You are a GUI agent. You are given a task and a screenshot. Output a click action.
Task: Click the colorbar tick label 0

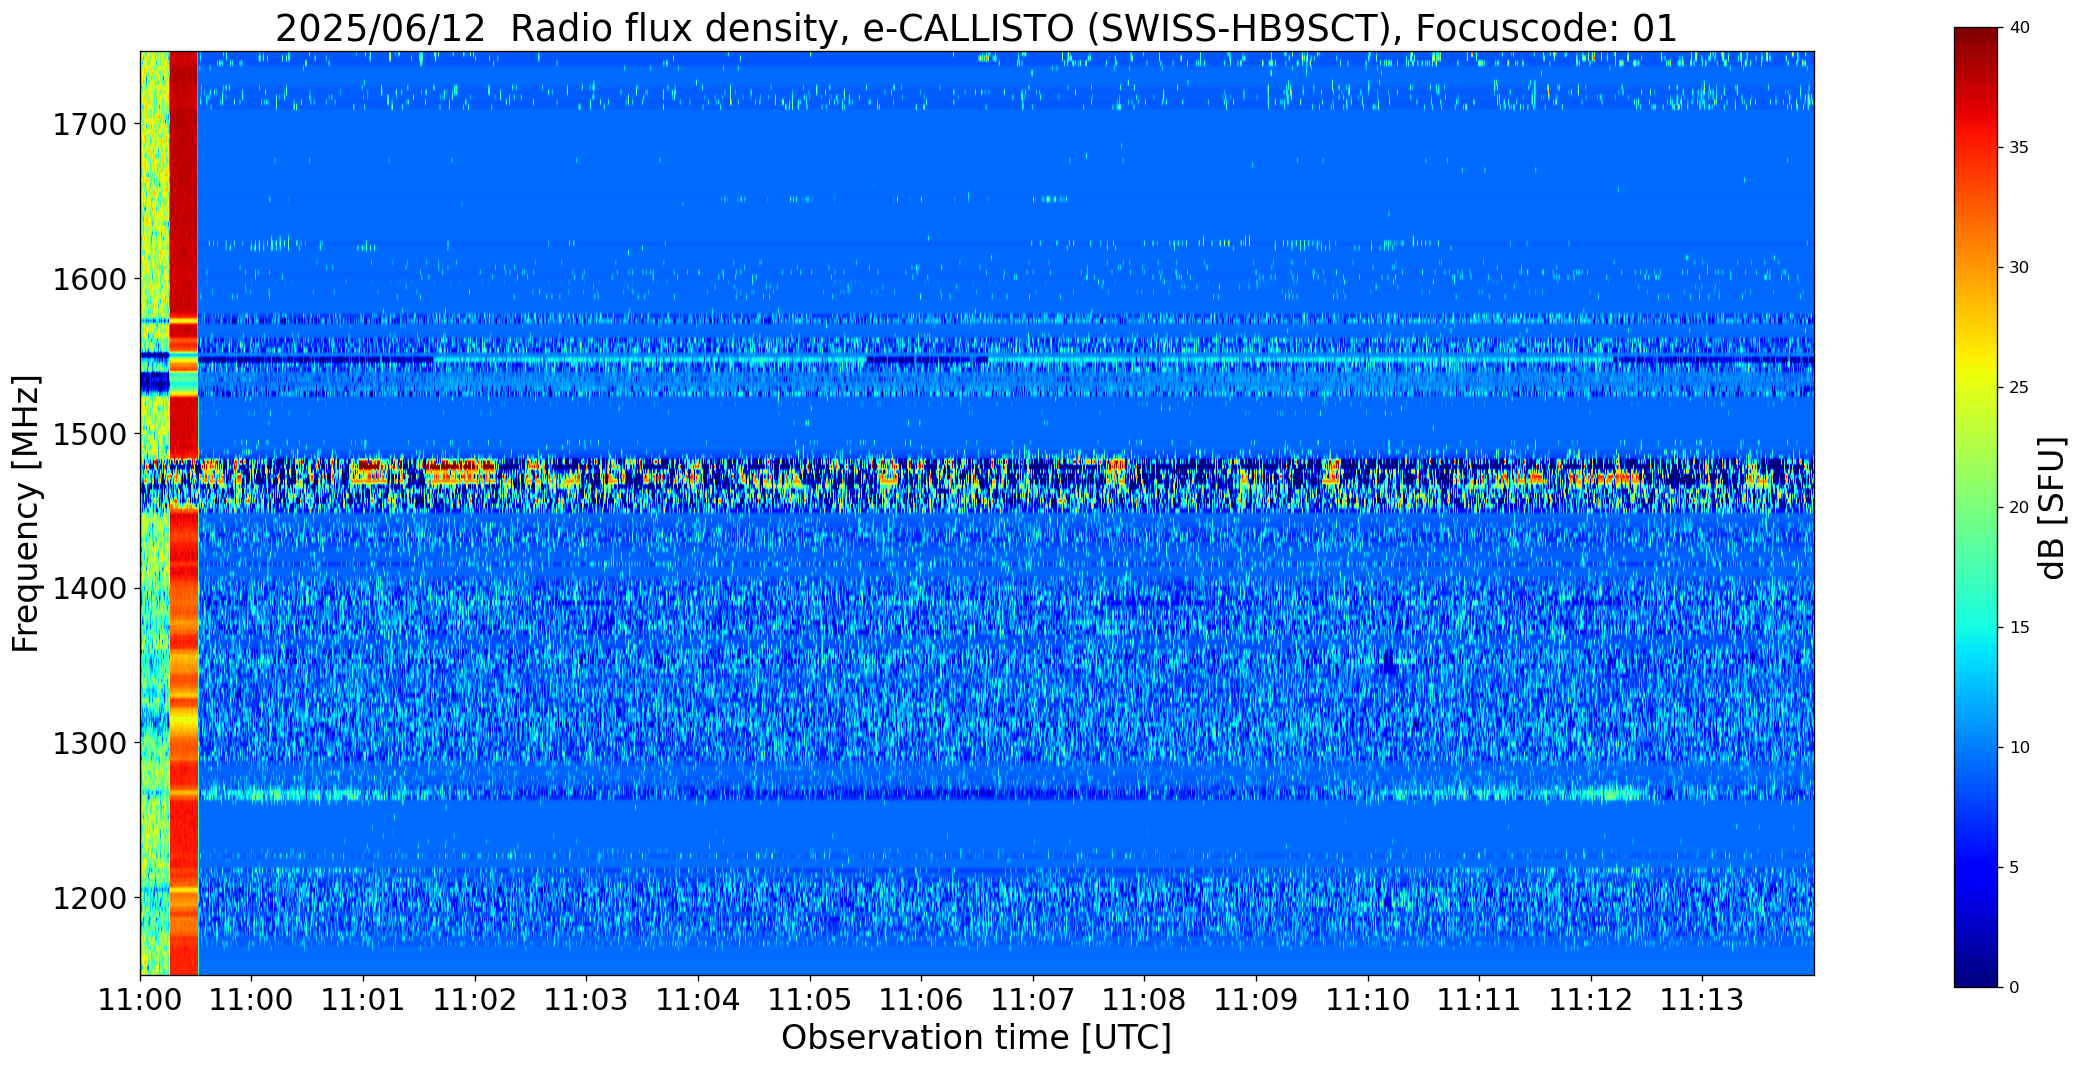pos(2014,988)
